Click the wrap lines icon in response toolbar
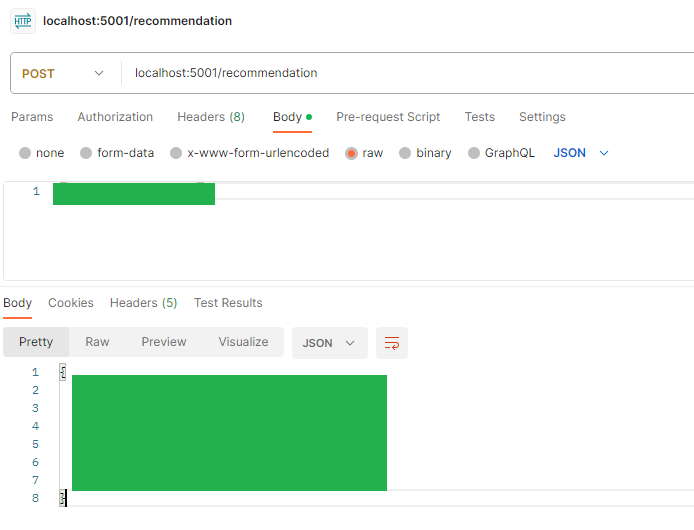 [392, 343]
